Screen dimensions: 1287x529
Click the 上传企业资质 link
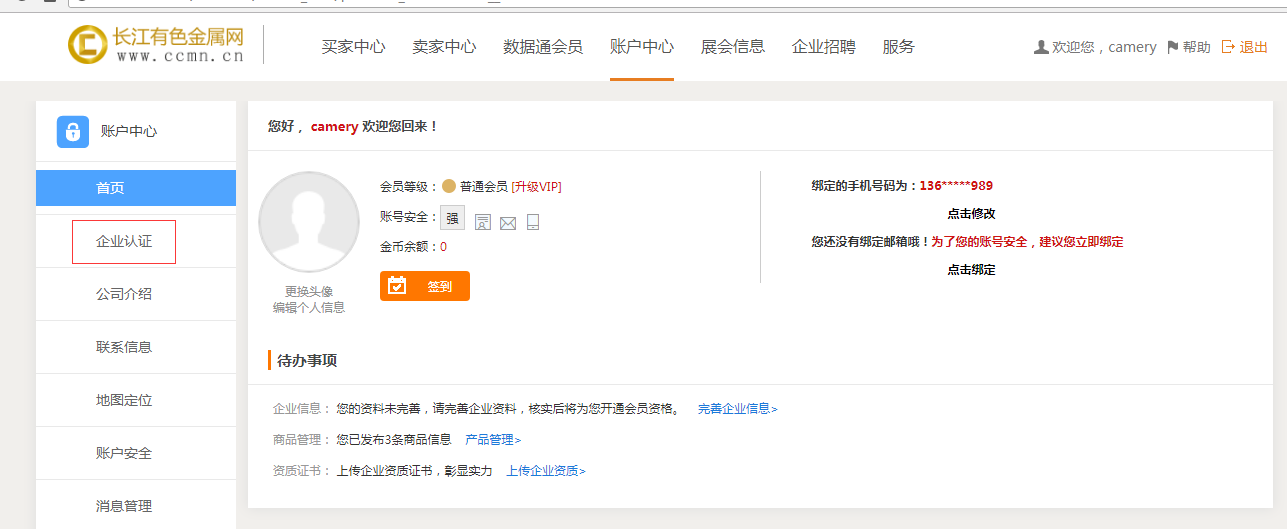545,471
